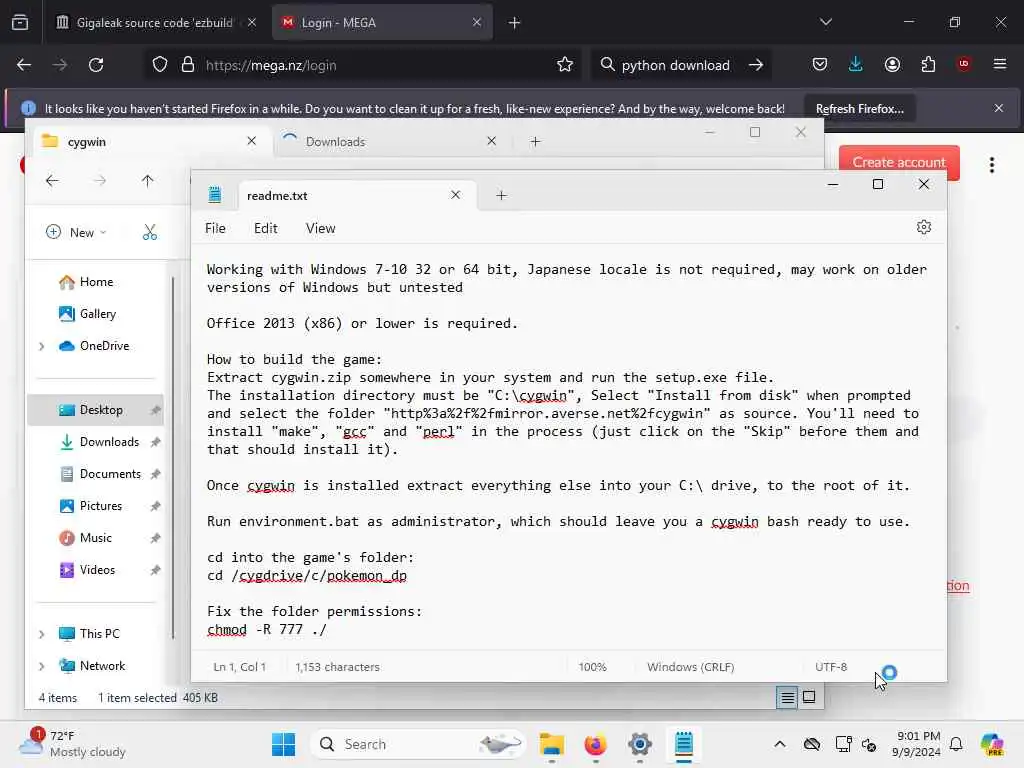Select Desktop in Explorer sidebar
This screenshot has width=1024, height=768.
click(x=95, y=409)
